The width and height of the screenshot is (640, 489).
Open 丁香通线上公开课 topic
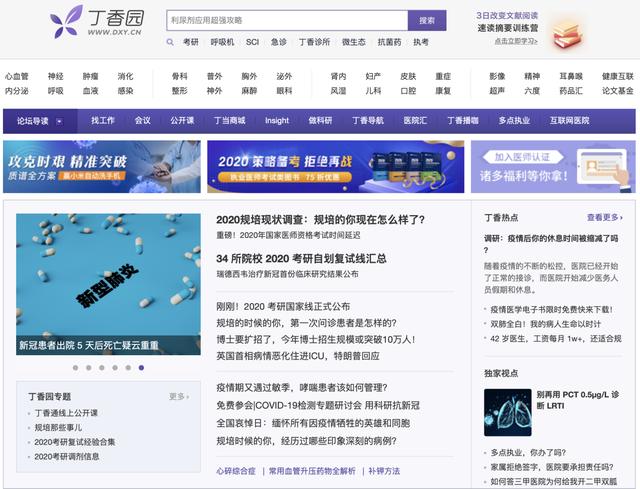coord(66,413)
